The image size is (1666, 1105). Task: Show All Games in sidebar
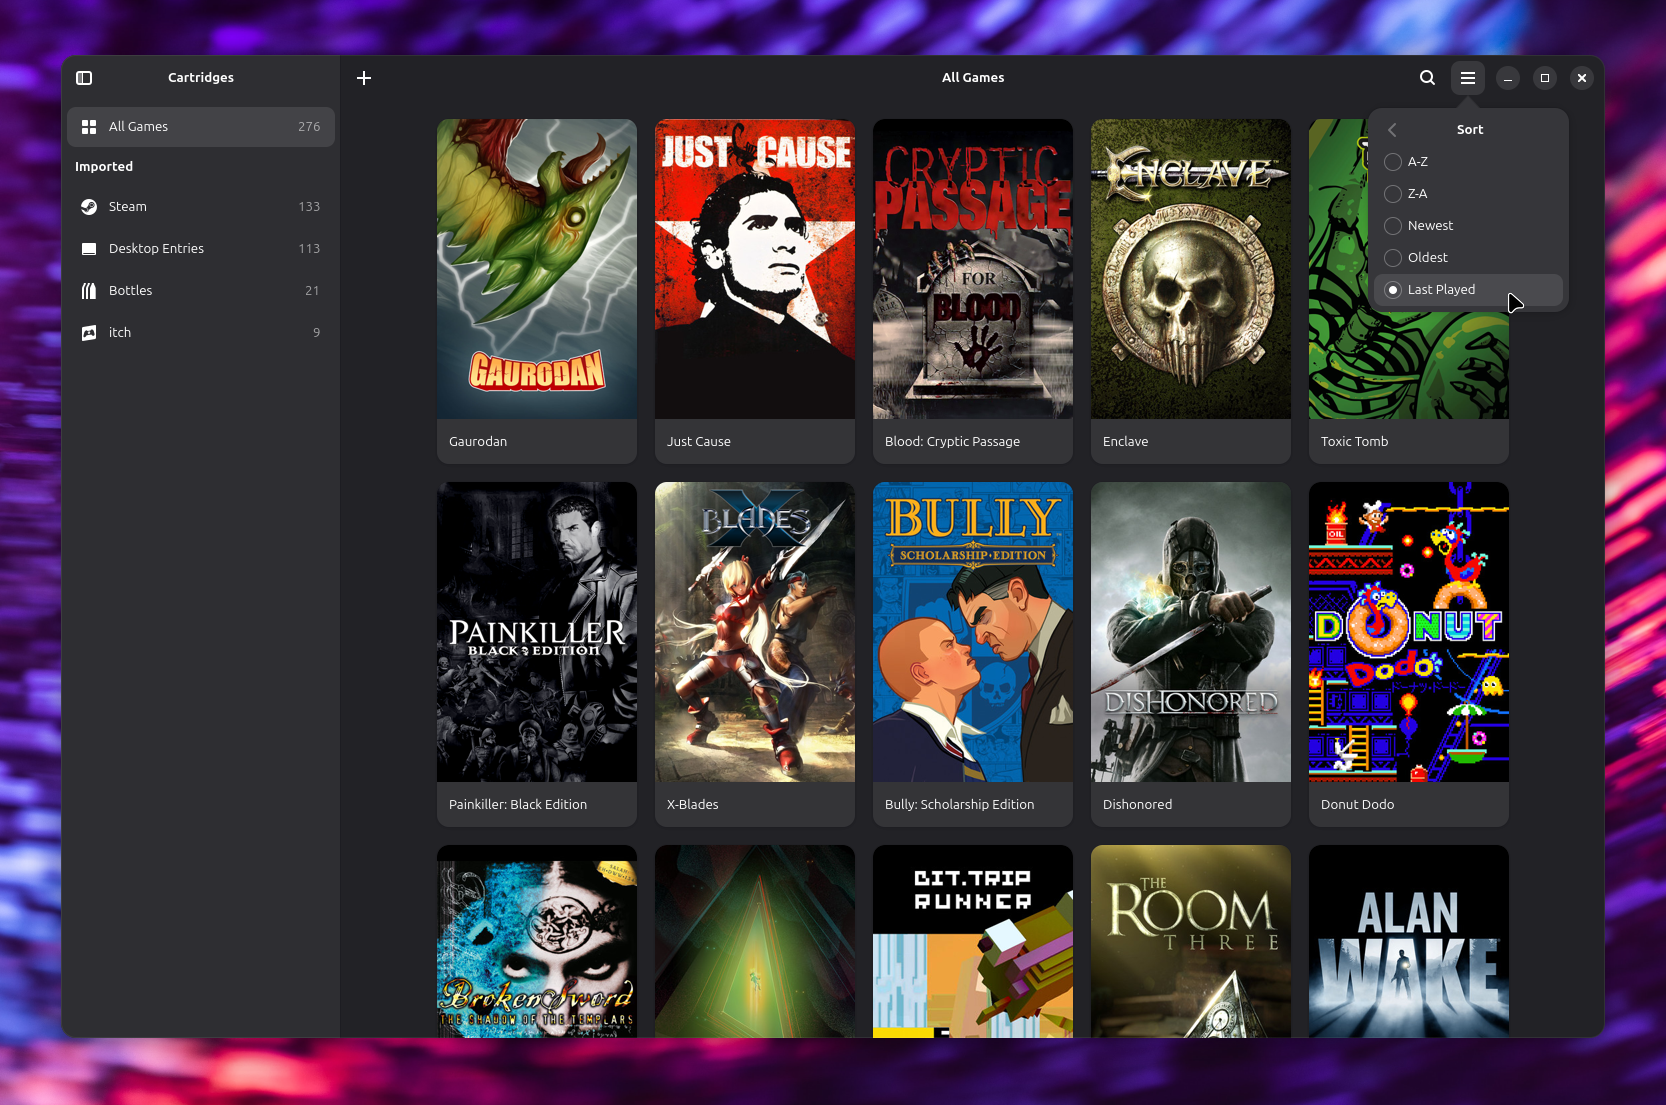point(201,127)
